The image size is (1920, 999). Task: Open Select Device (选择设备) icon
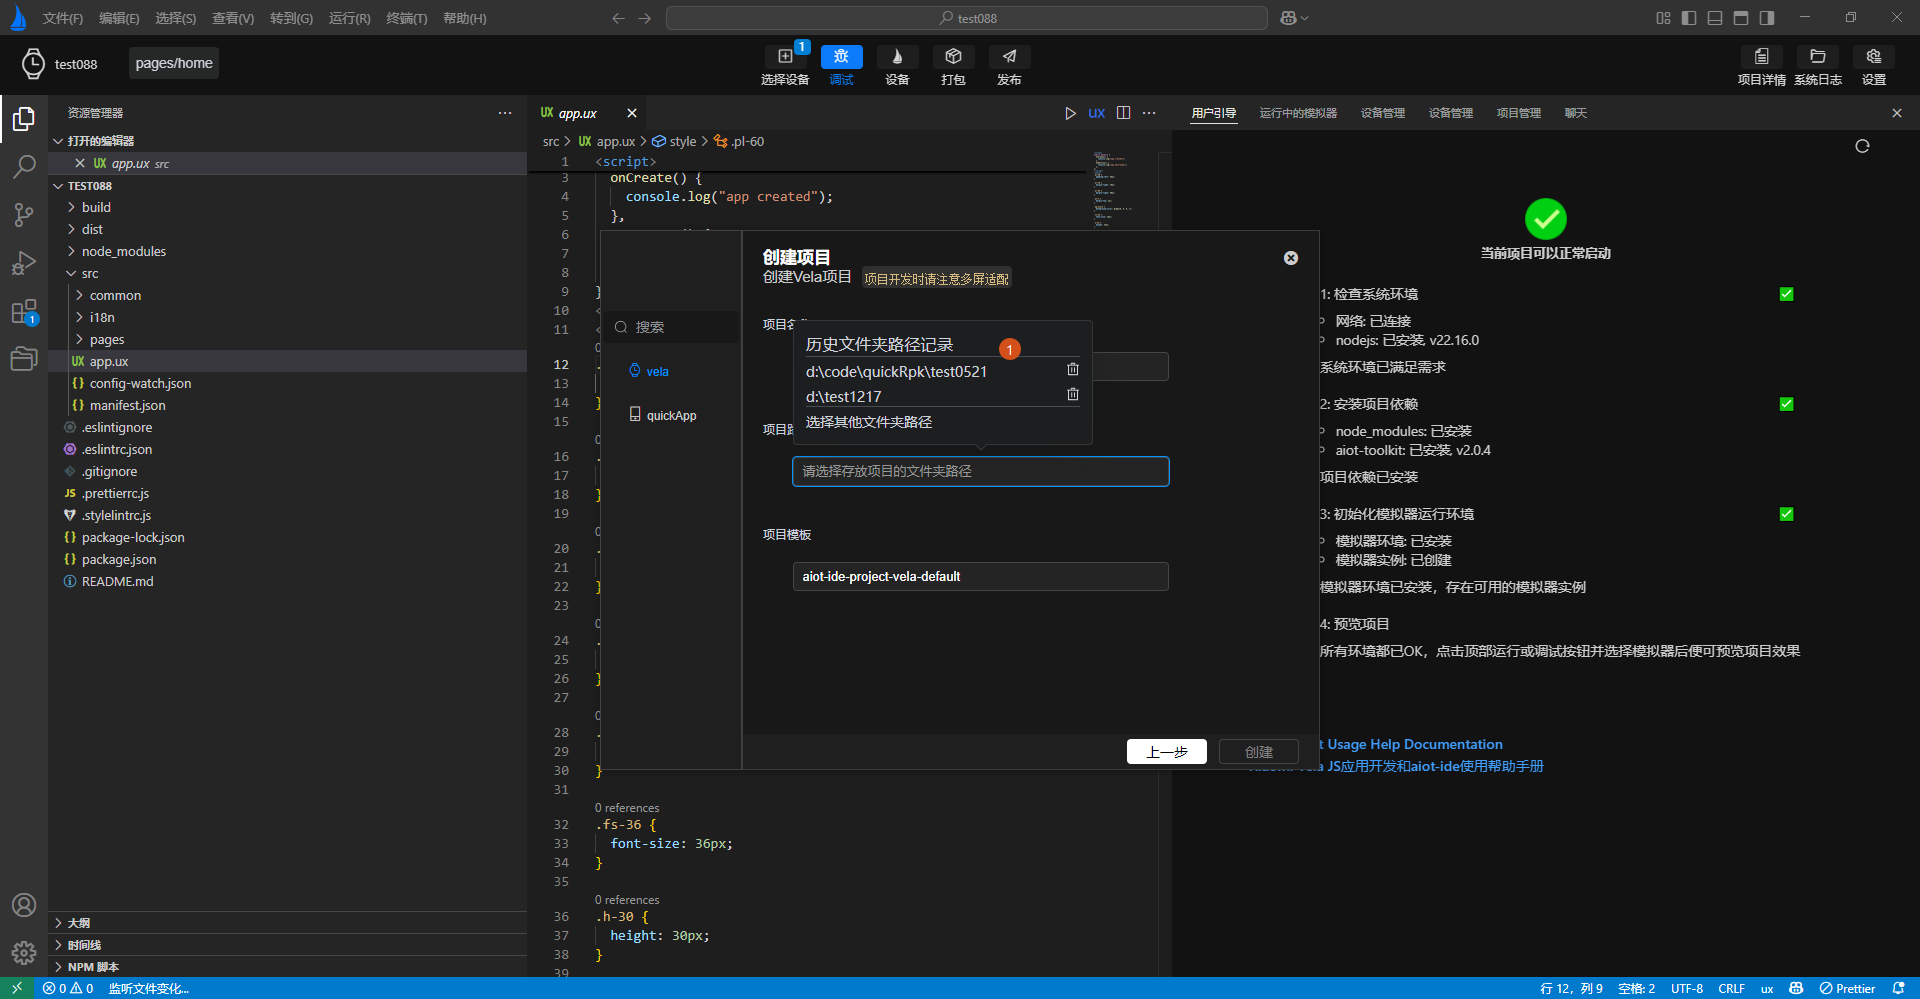click(x=785, y=58)
